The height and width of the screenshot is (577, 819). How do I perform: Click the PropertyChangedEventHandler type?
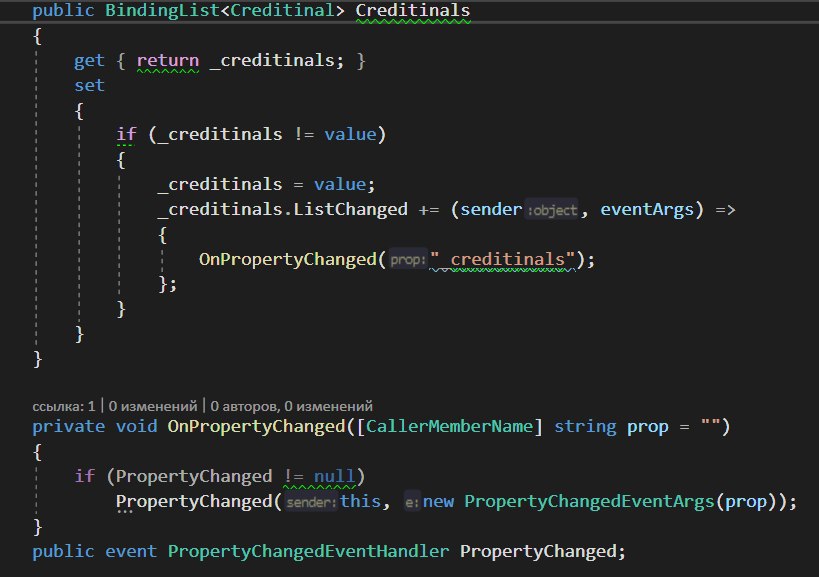[x=308, y=551]
